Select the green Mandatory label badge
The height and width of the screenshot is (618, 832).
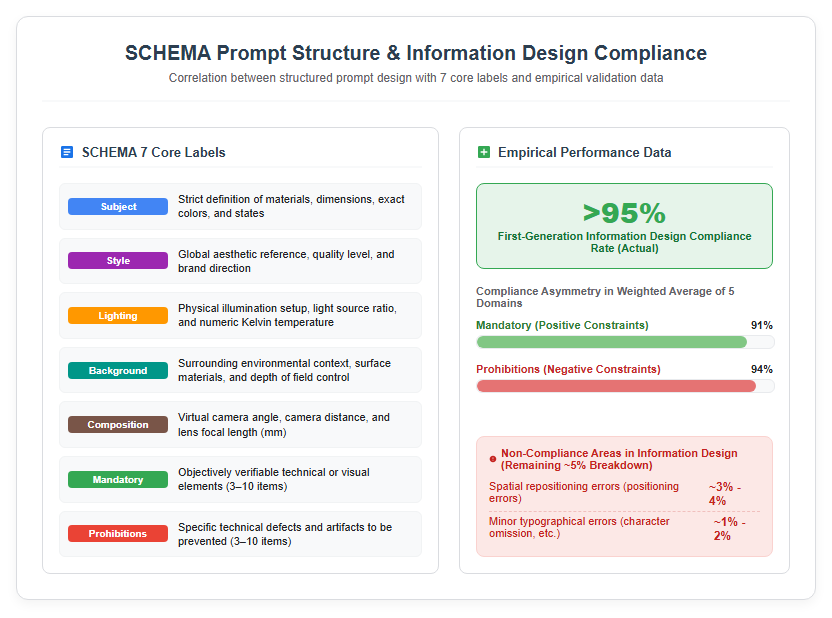coord(118,480)
